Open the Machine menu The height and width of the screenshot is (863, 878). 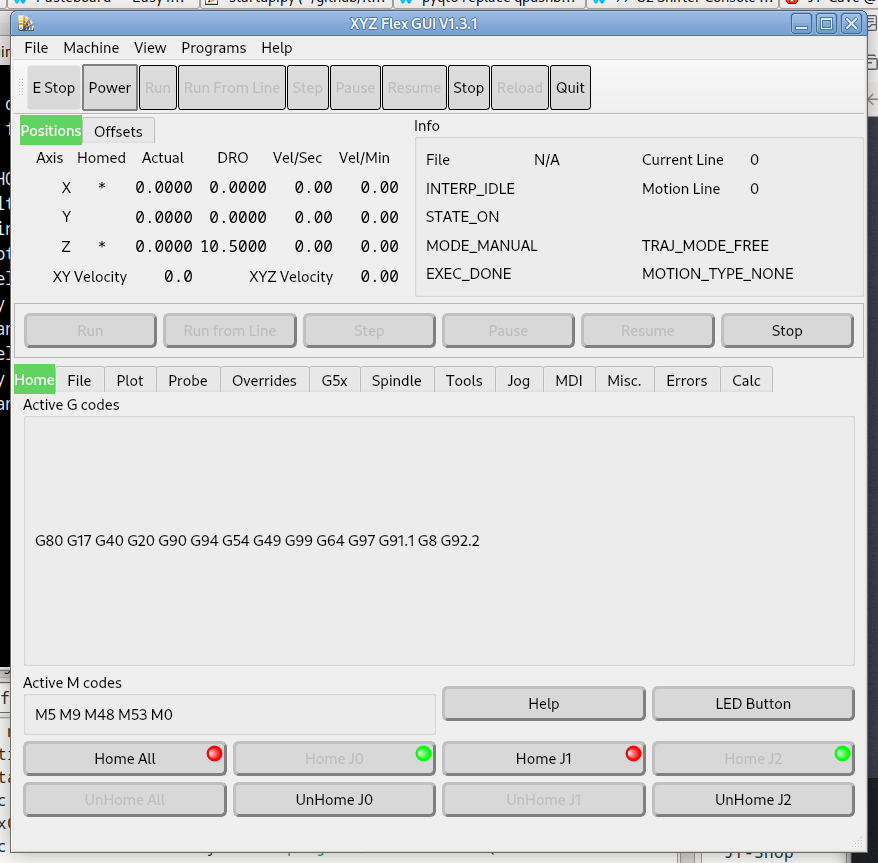click(91, 48)
